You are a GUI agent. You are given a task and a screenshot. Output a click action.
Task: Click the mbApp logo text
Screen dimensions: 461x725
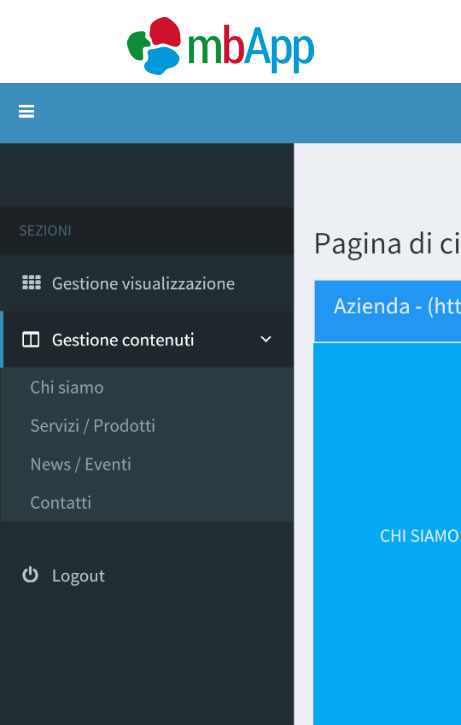click(251, 48)
